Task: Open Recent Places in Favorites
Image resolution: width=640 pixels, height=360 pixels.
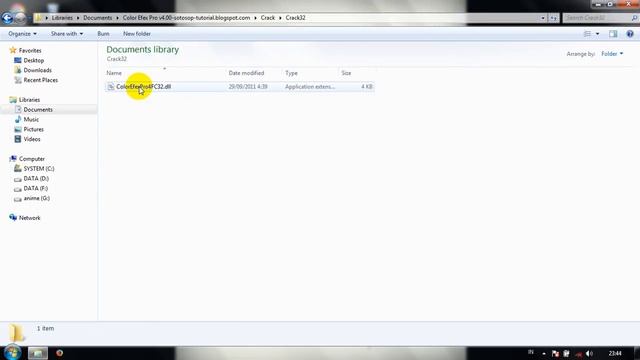Action: tap(41, 80)
